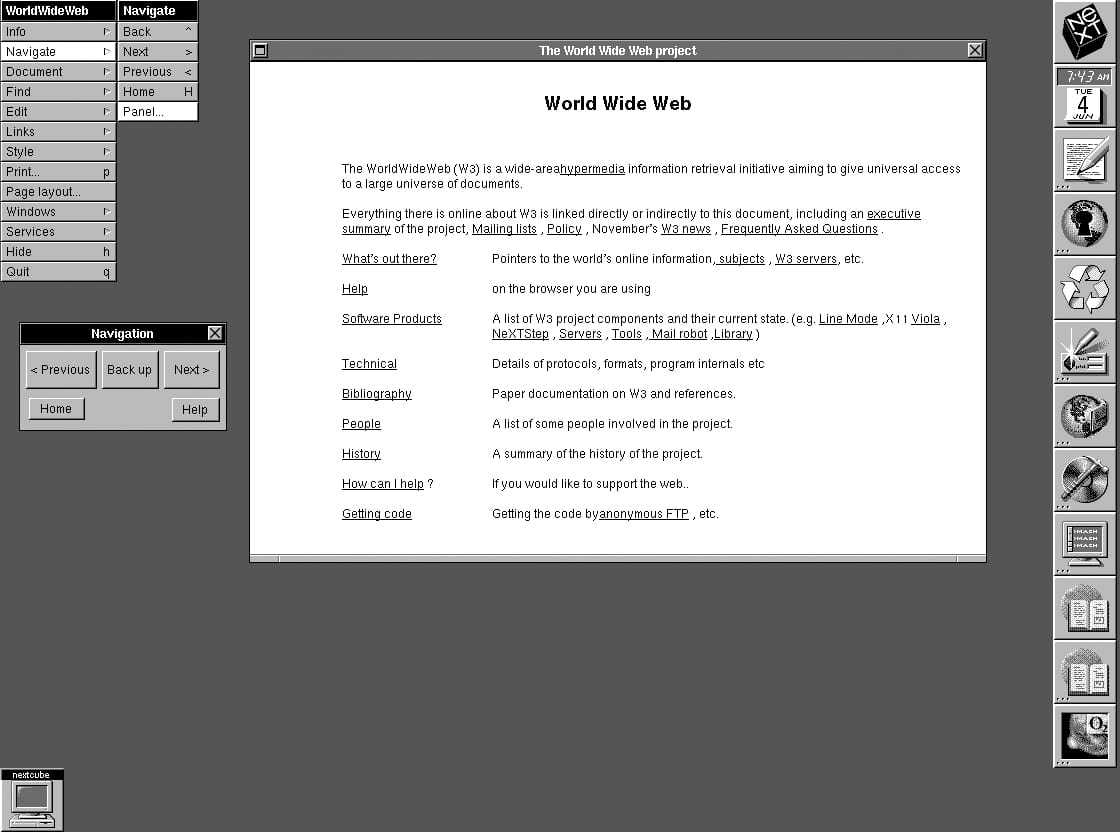This screenshot has width=1120, height=832.
Task: Open the globe with book dock icon
Action: [x=1084, y=416]
